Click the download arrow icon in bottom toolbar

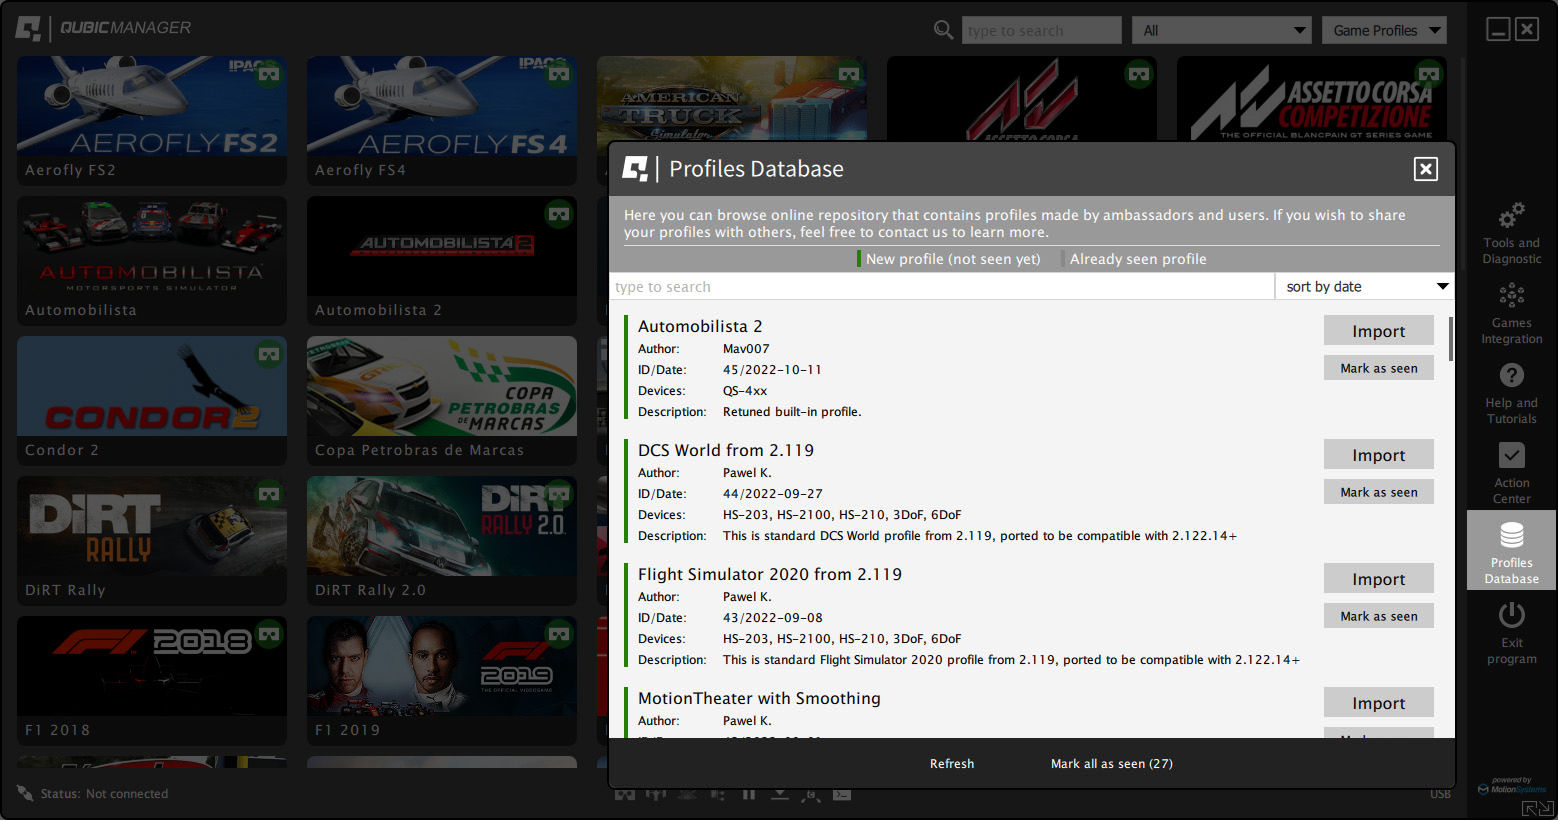pyautogui.click(x=780, y=794)
